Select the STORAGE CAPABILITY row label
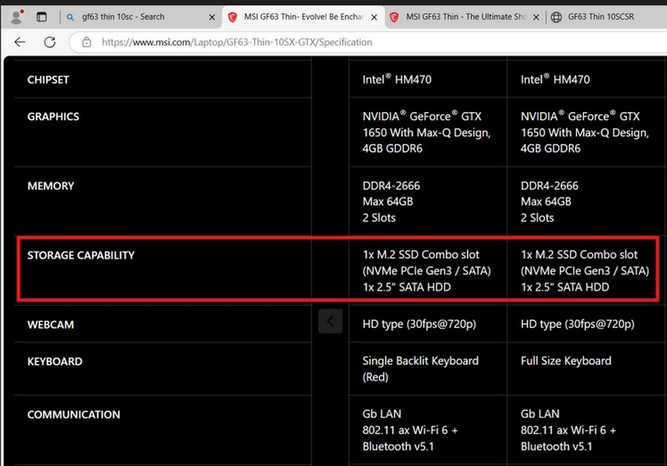 coord(81,255)
